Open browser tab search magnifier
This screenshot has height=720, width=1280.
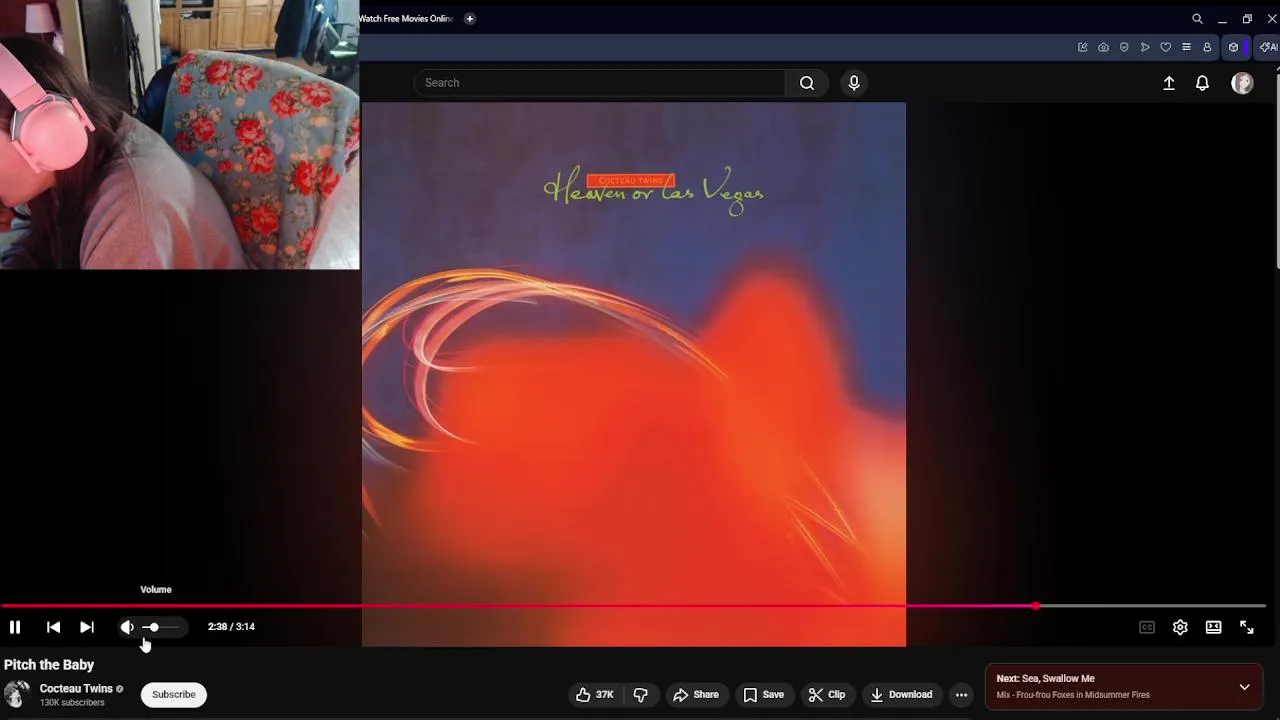pyautogui.click(x=1197, y=19)
